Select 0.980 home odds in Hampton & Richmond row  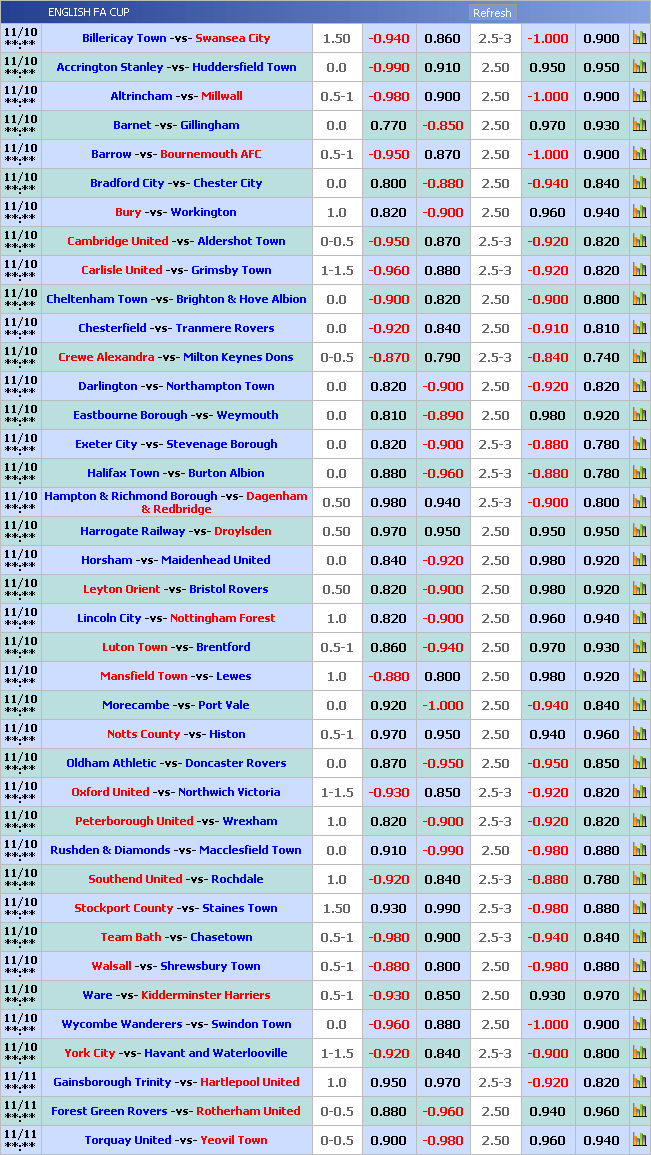389,502
